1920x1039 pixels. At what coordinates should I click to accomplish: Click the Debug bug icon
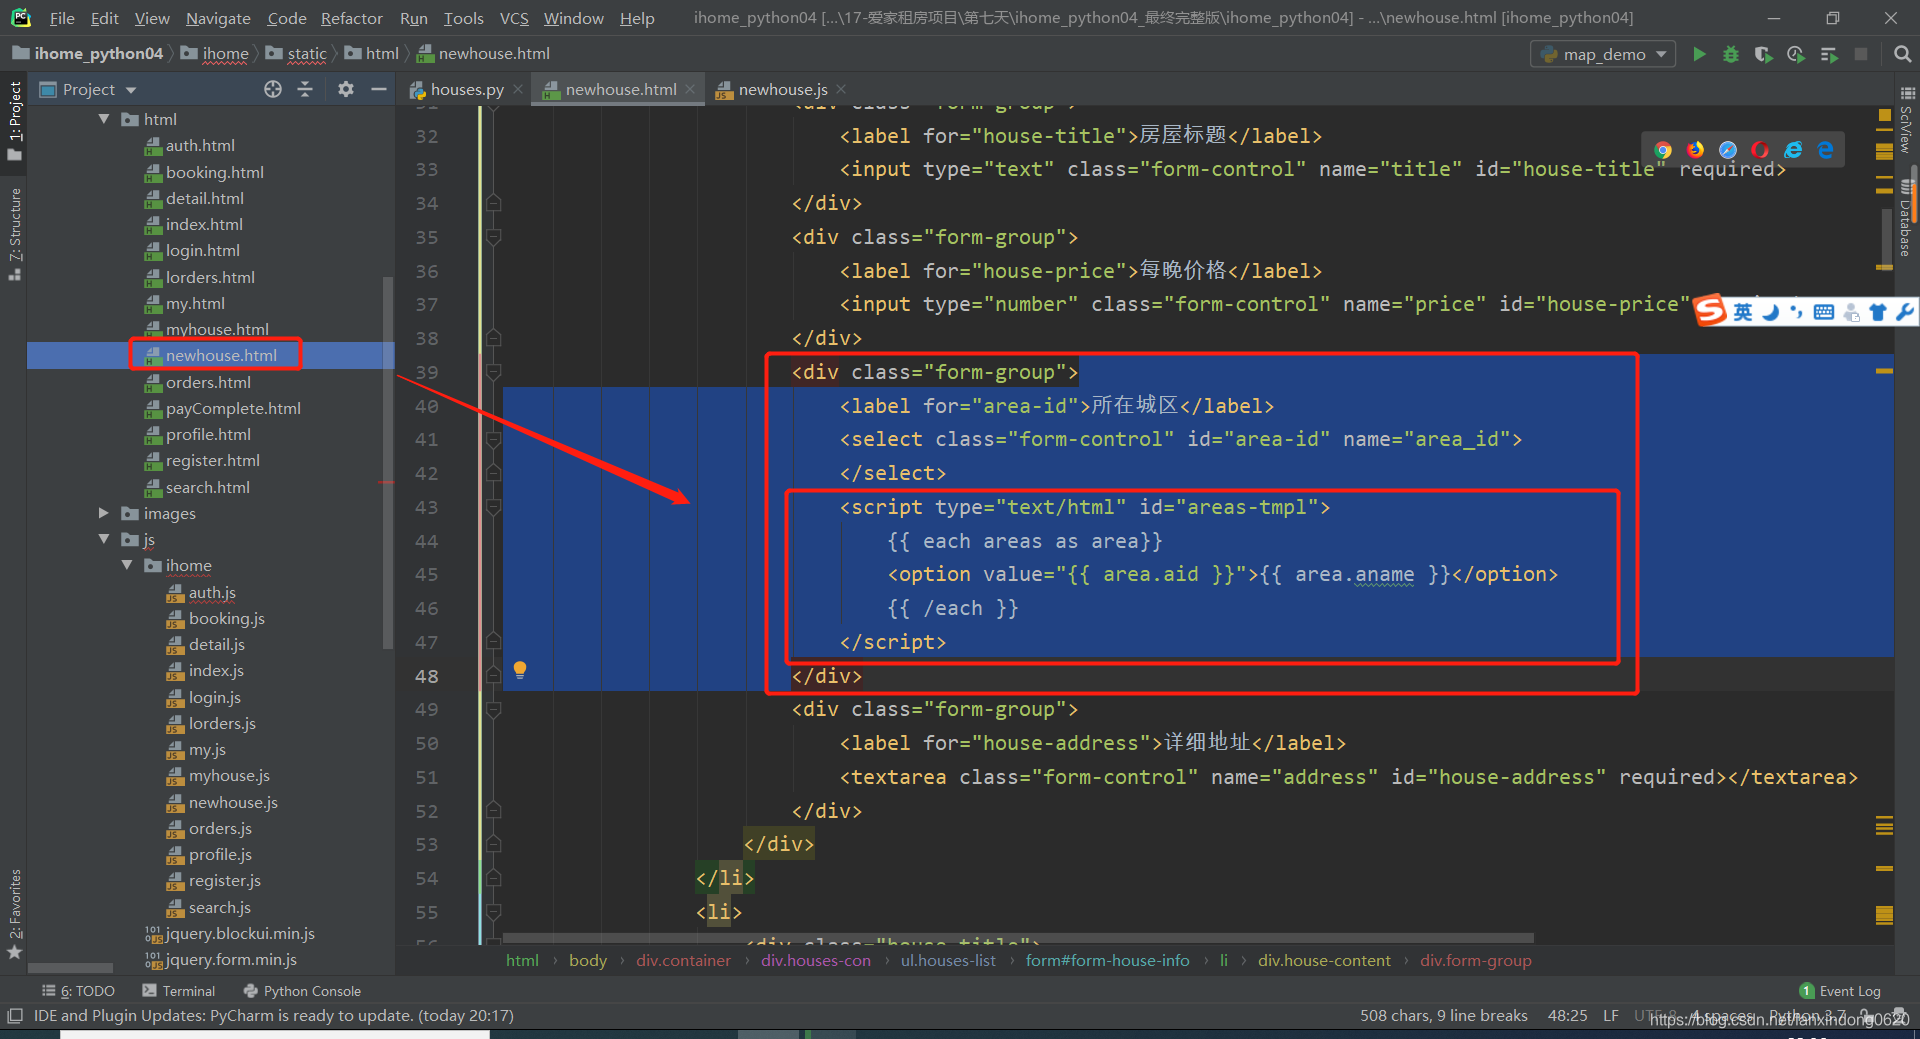pos(1731,54)
